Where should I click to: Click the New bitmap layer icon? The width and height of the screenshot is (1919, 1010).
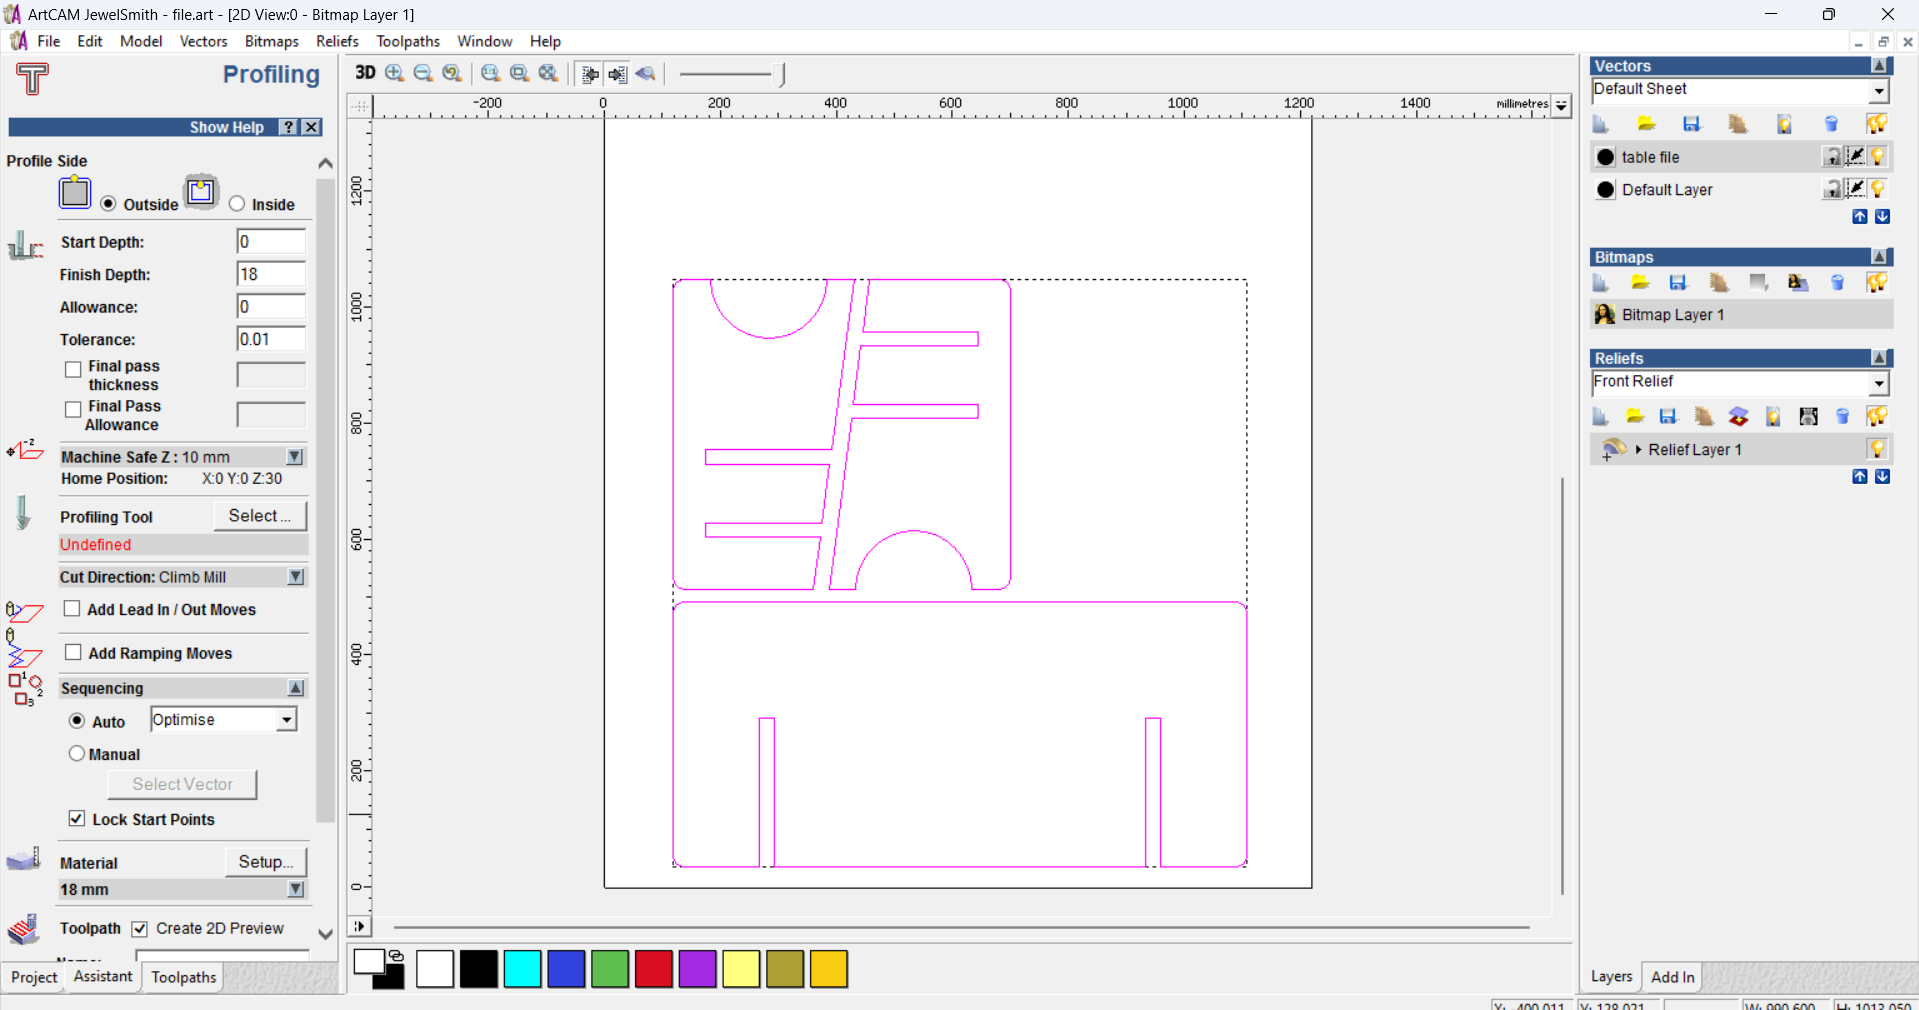click(x=1600, y=283)
